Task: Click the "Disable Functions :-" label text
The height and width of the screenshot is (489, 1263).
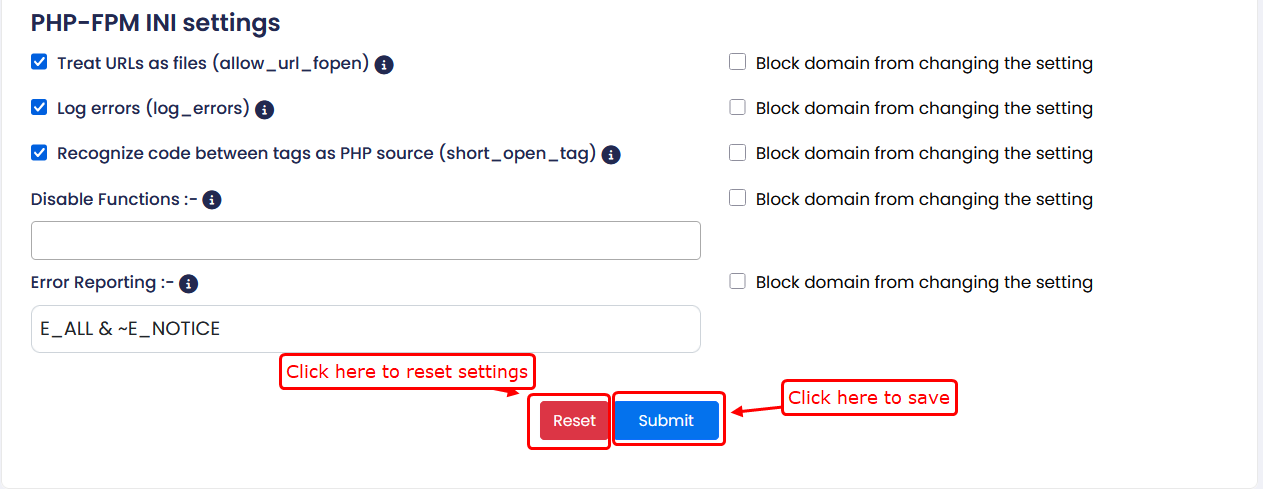Action: click(x=114, y=199)
